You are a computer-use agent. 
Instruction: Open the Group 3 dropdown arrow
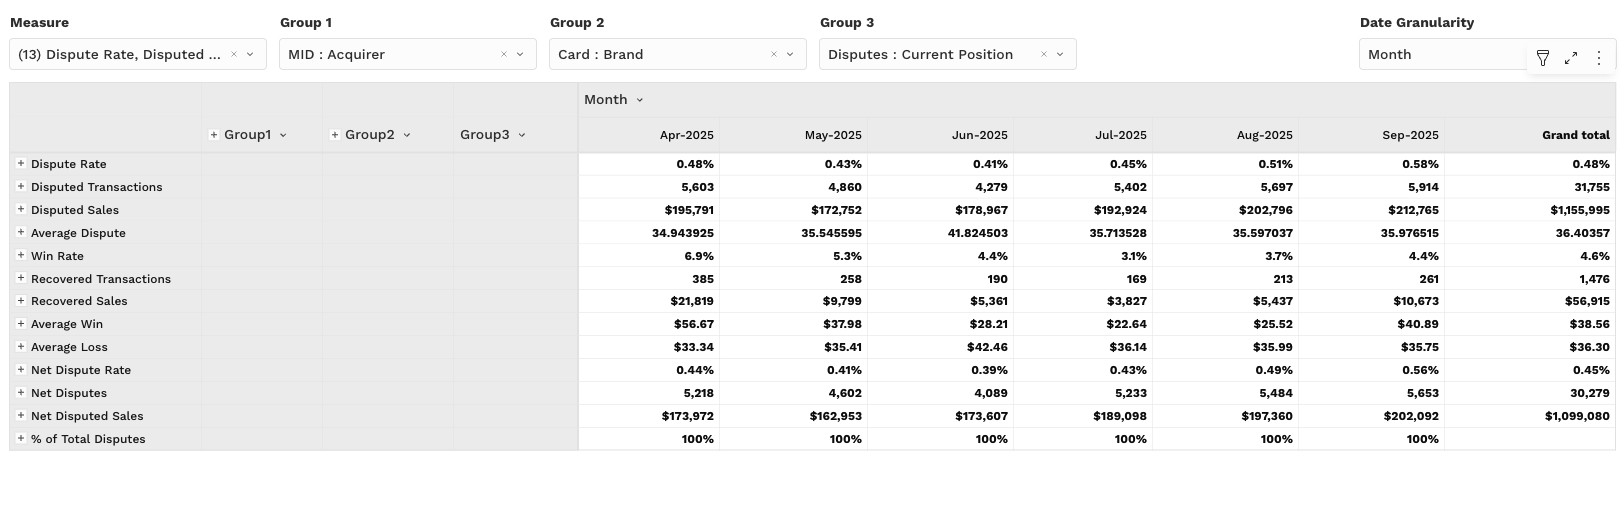(x=1060, y=55)
